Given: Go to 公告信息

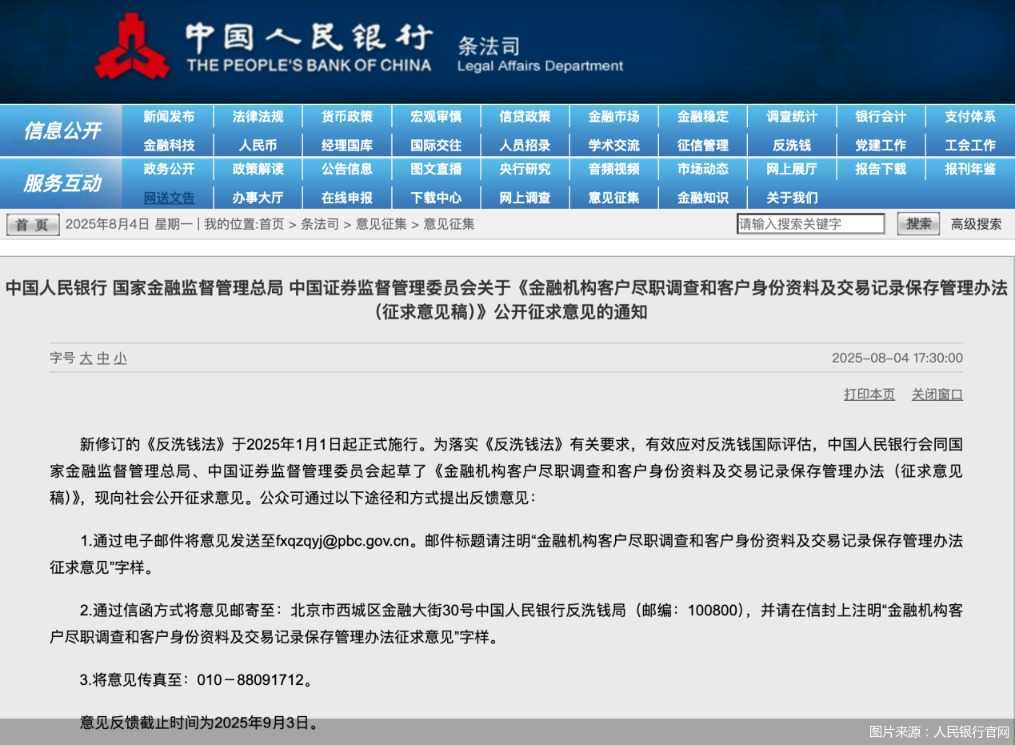Looking at the screenshot, I should [347, 169].
